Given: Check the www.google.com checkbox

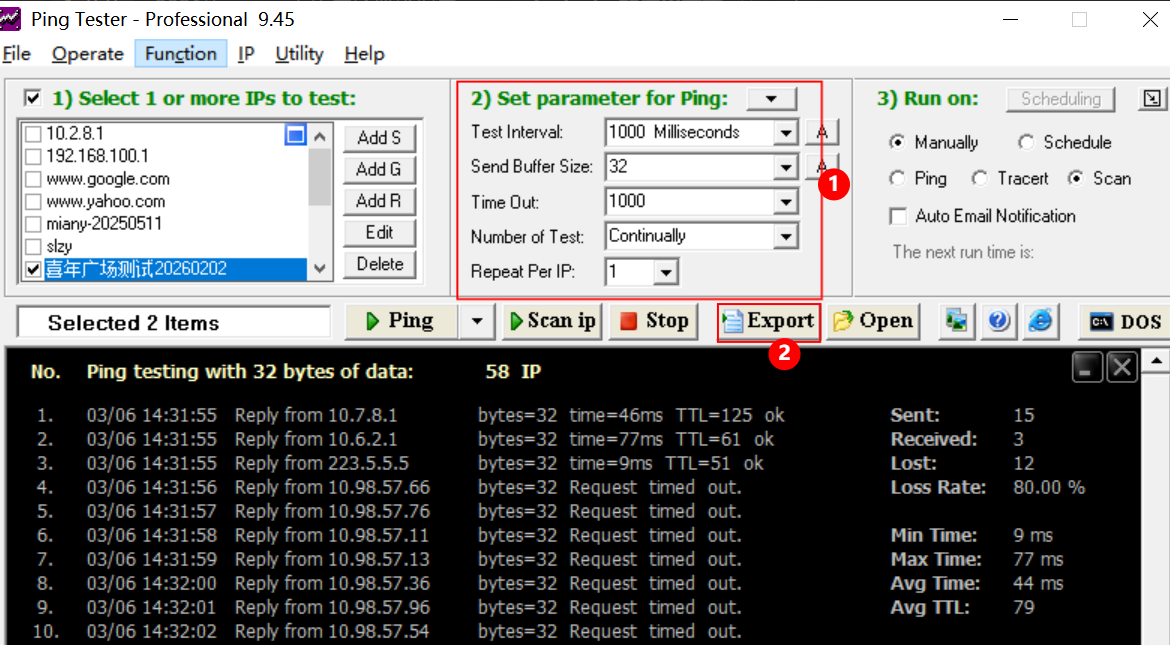Looking at the screenshot, I should (33, 180).
